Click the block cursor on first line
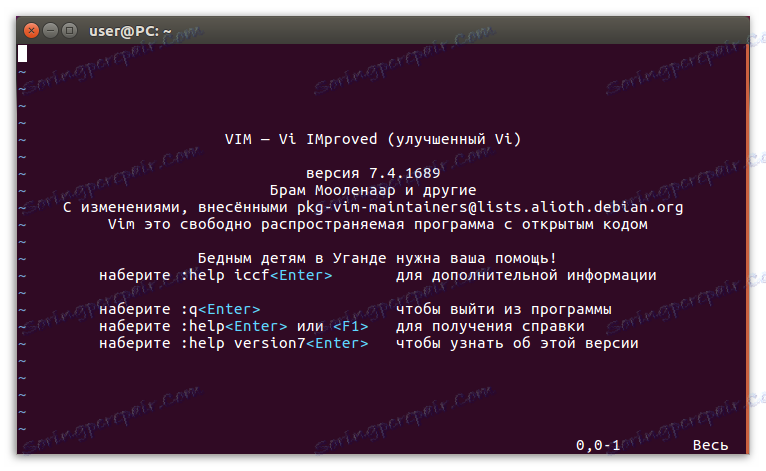Viewport: 766px width, 471px height. [22, 53]
